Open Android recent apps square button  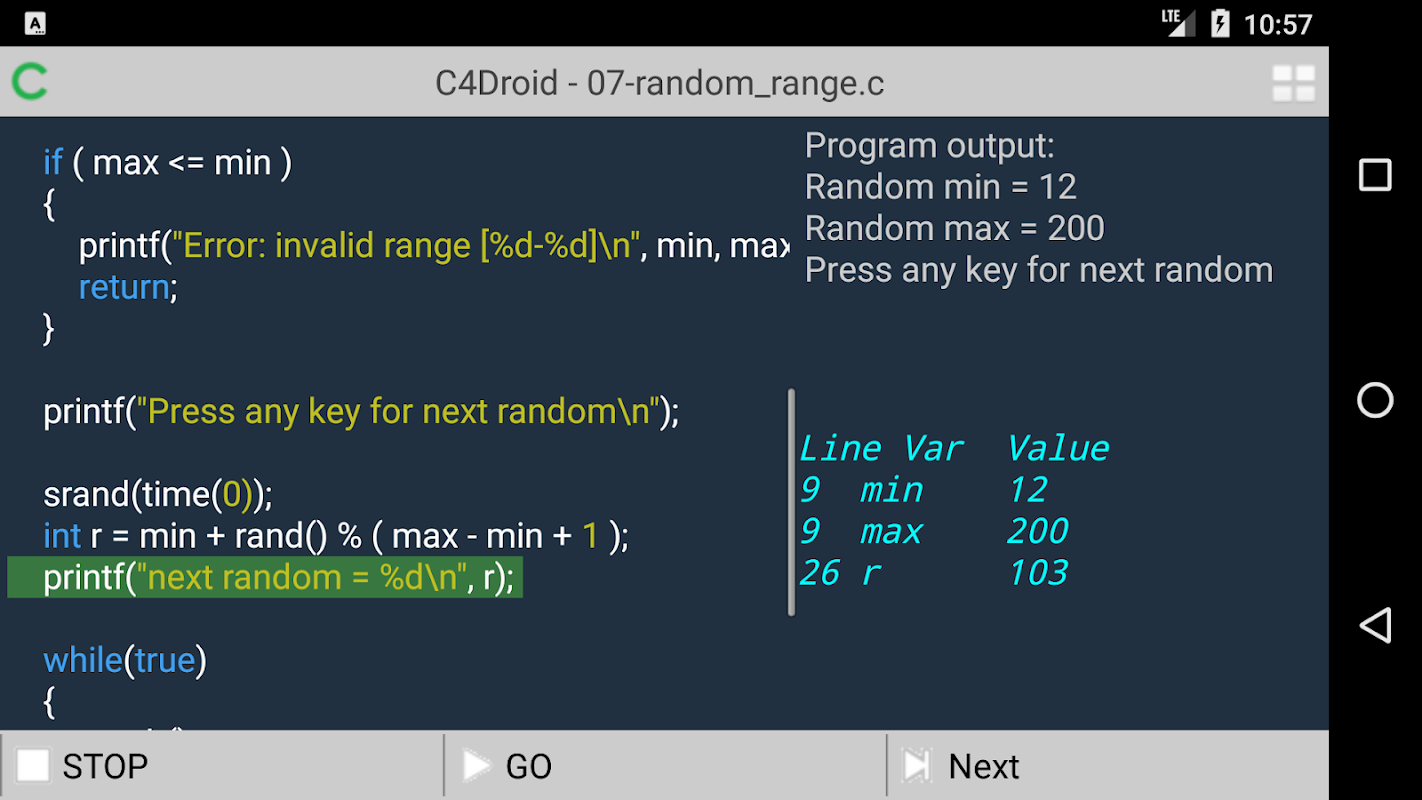pos(1375,175)
